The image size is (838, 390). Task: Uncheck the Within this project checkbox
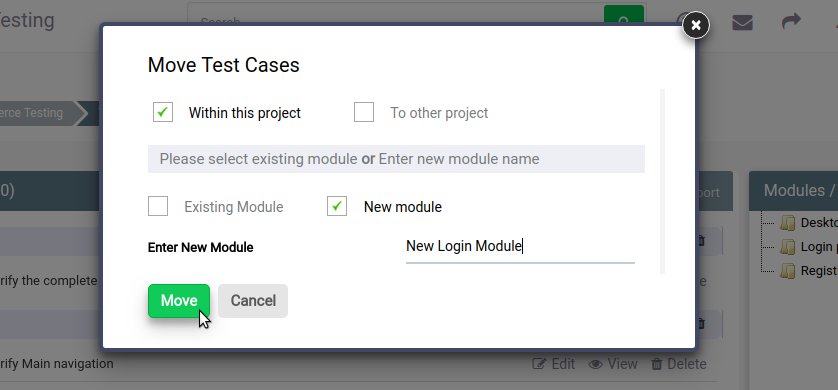coord(163,112)
